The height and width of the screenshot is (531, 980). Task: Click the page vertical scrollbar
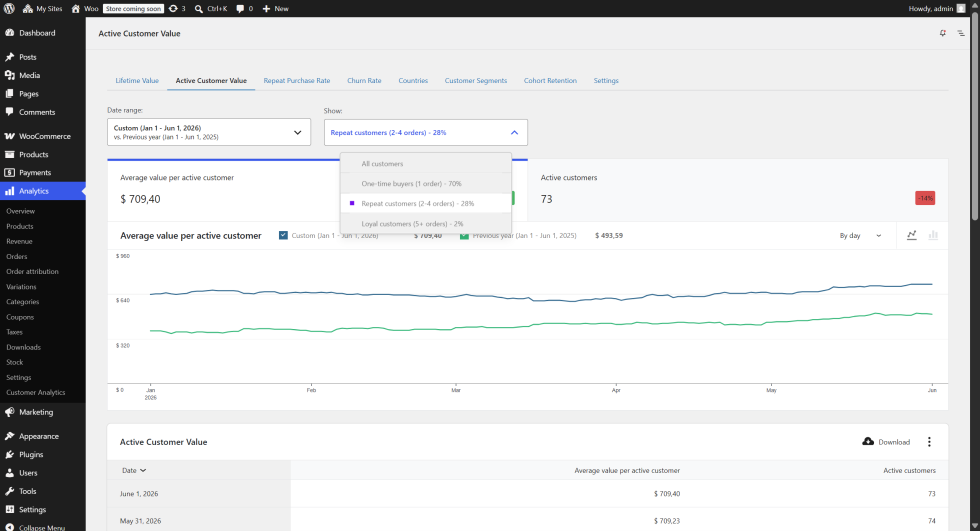click(975, 116)
